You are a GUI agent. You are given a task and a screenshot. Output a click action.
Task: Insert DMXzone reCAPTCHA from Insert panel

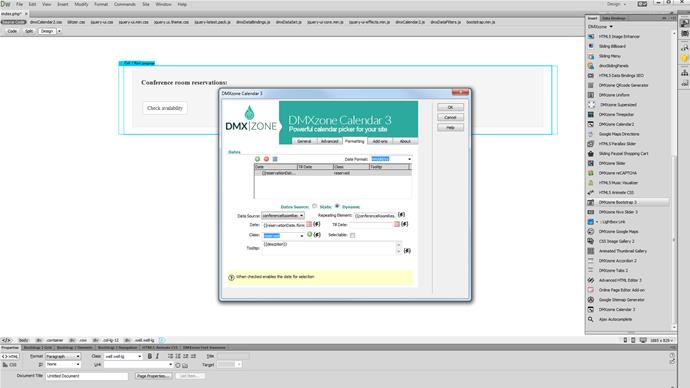pos(617,173)
